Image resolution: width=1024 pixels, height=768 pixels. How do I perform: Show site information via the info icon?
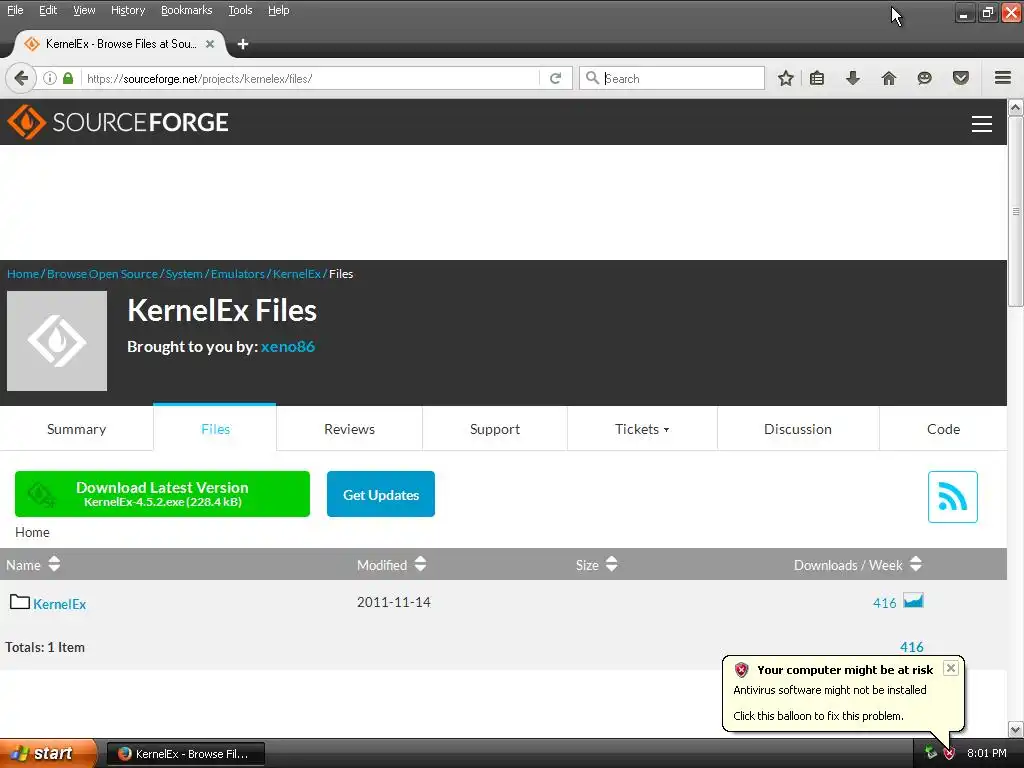pyautogui.click(x=50, y=78)
